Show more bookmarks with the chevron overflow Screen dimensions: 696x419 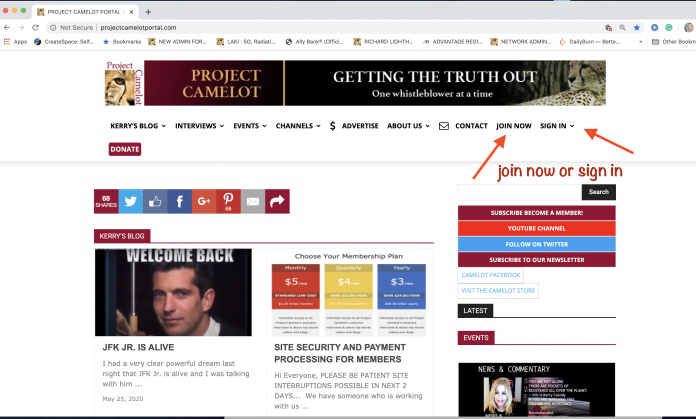point(641,42)
